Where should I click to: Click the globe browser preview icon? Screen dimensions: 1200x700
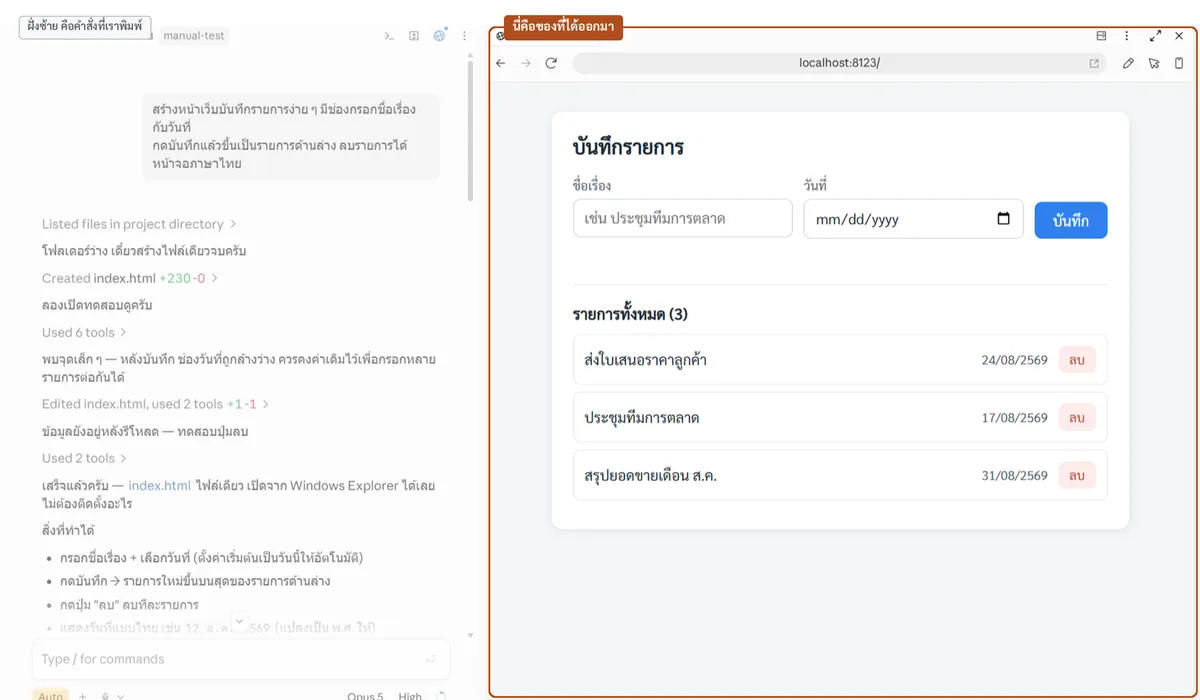tap(439, 36)
